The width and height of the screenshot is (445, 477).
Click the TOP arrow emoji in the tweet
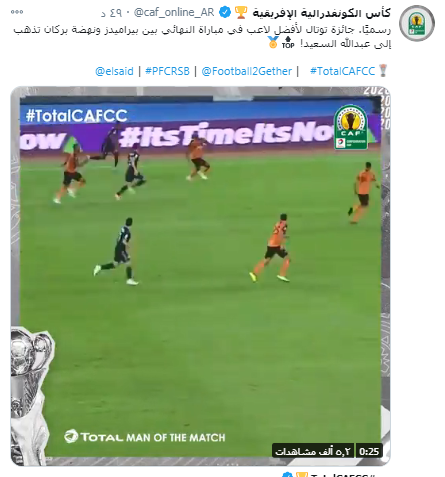[x=288, y=43]
